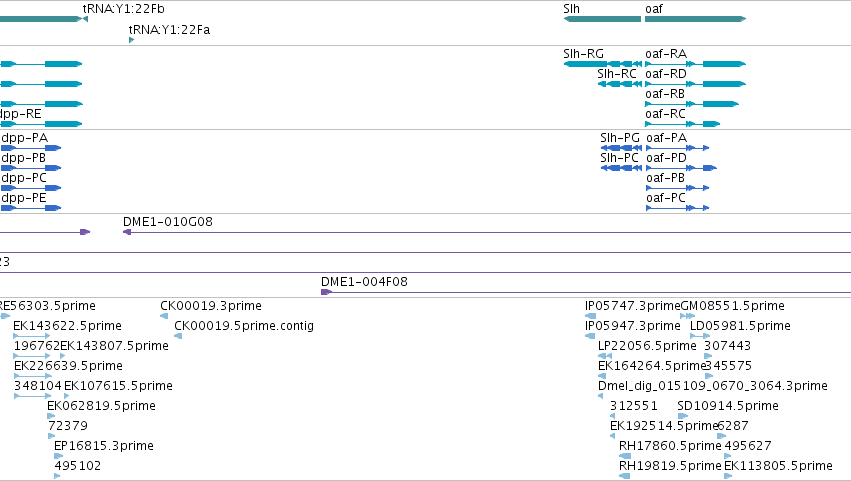Click EST GM08551.5prime
This screenshot has height=481, width=851.
pos(732,306)
